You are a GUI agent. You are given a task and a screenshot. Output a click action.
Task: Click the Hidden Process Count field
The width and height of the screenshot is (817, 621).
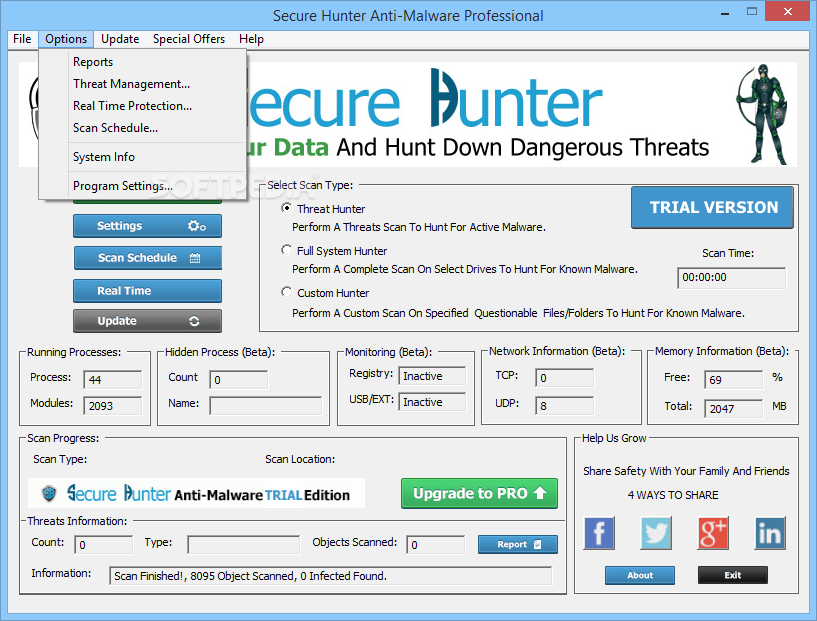point(239,380)
